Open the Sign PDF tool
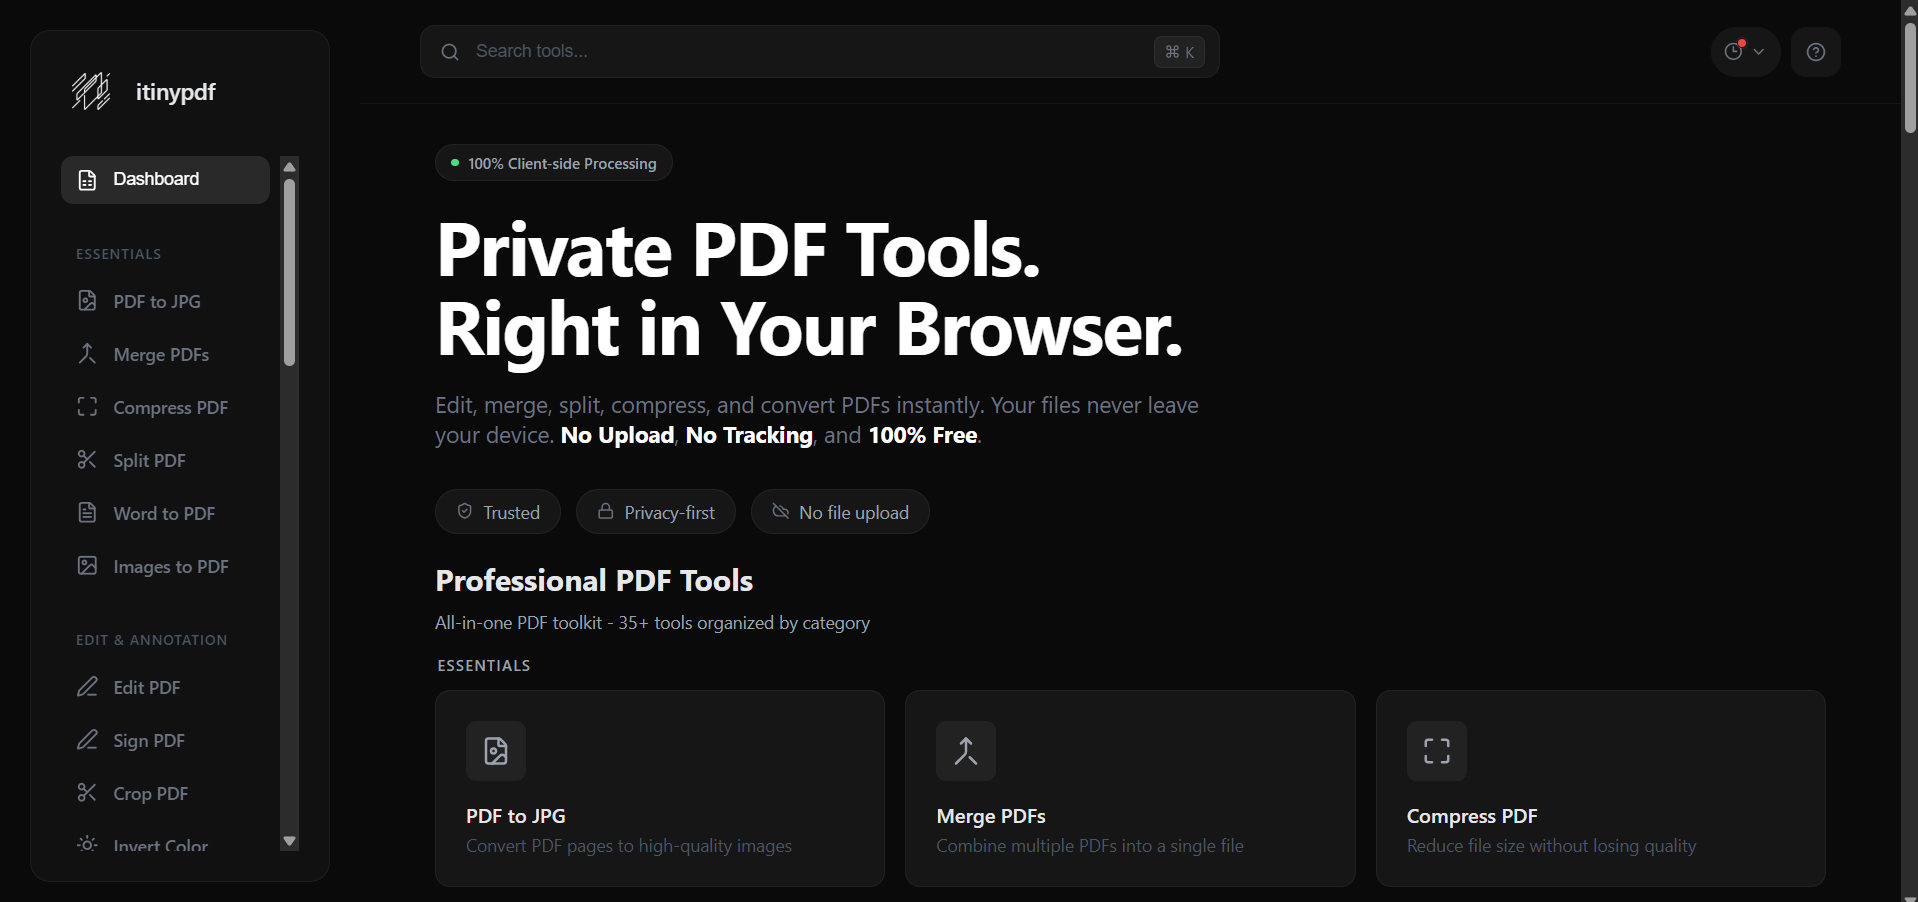Viewport: 1918px width, 902px height. (148, 740)
